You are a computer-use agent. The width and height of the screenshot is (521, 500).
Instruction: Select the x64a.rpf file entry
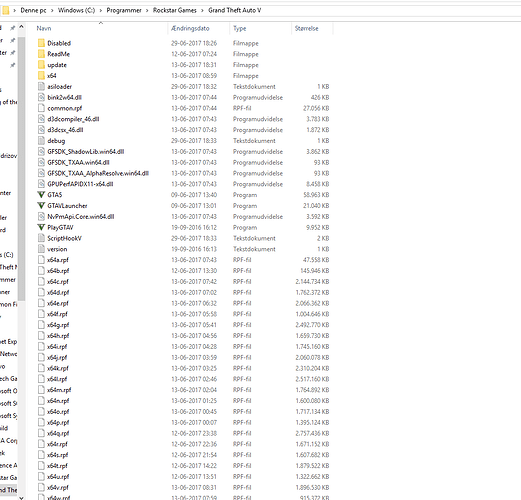tap(58, 260)
